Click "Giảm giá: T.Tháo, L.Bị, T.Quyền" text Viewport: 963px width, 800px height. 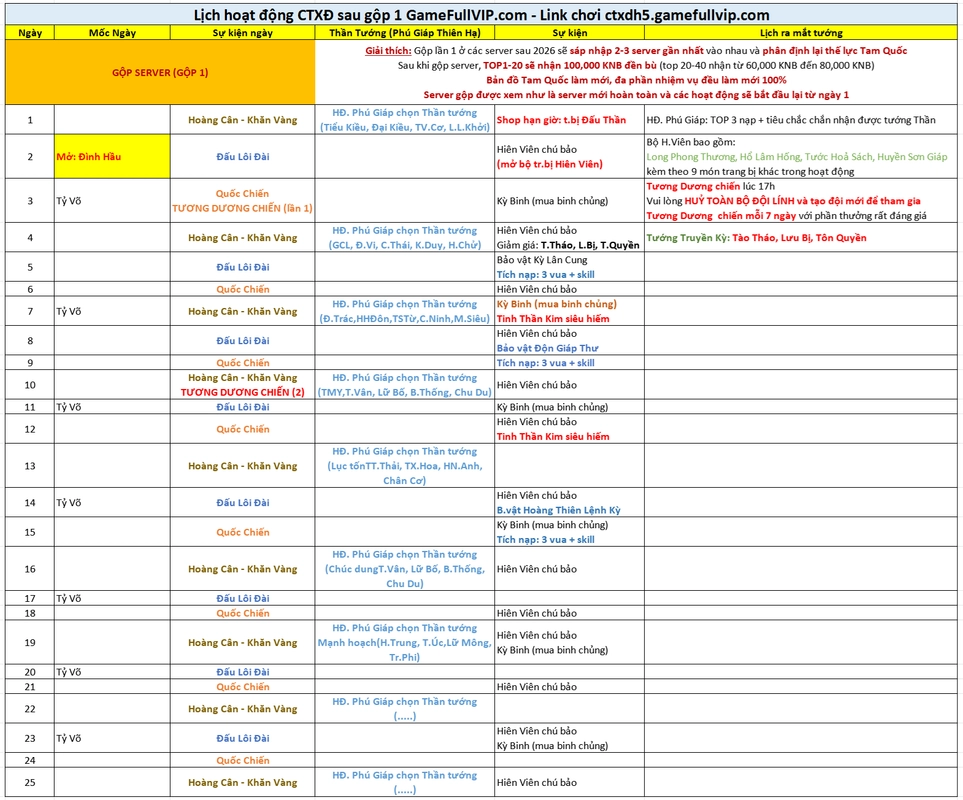(x=568, y=245)
